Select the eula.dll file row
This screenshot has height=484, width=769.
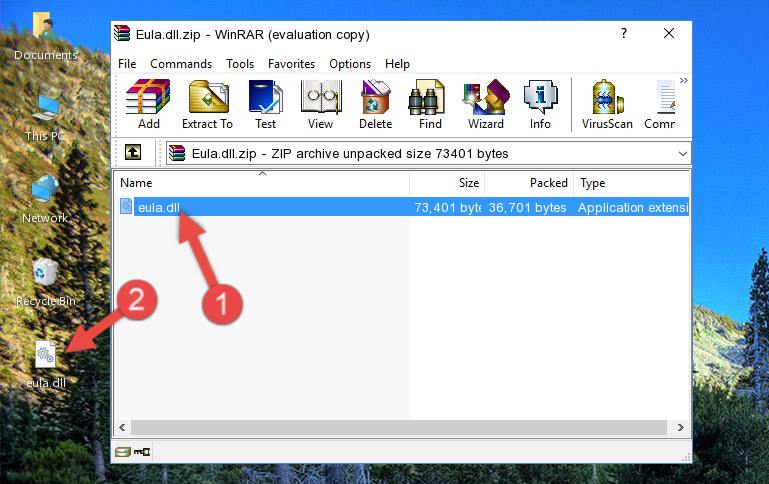click(x=402, y=207)
